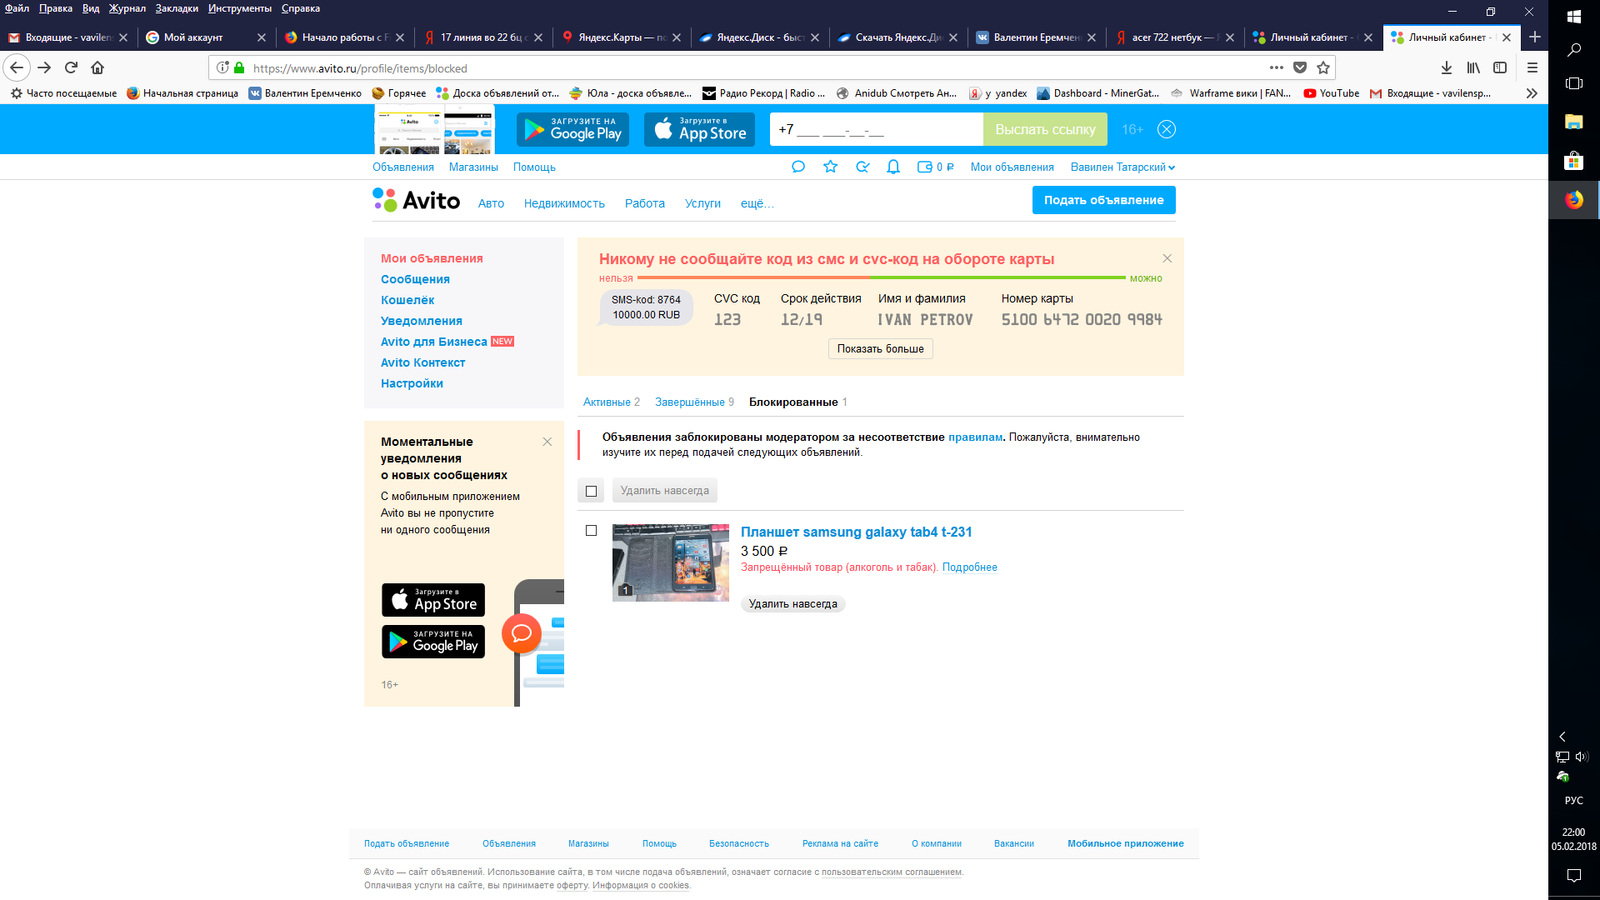
Task: Click the Windows Start button
Action: pos(1574,16)
